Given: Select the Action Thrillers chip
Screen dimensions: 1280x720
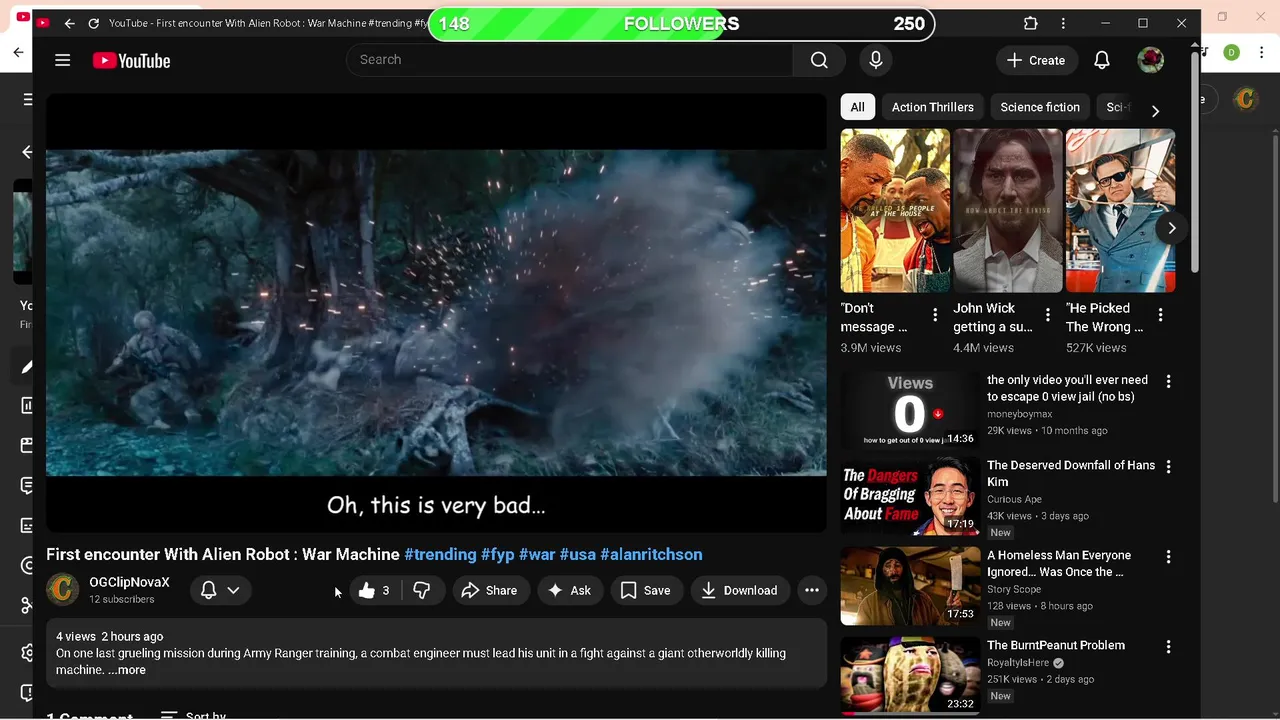Looking at the screenshot, I should pyautogui.click(x=933, y=107).
